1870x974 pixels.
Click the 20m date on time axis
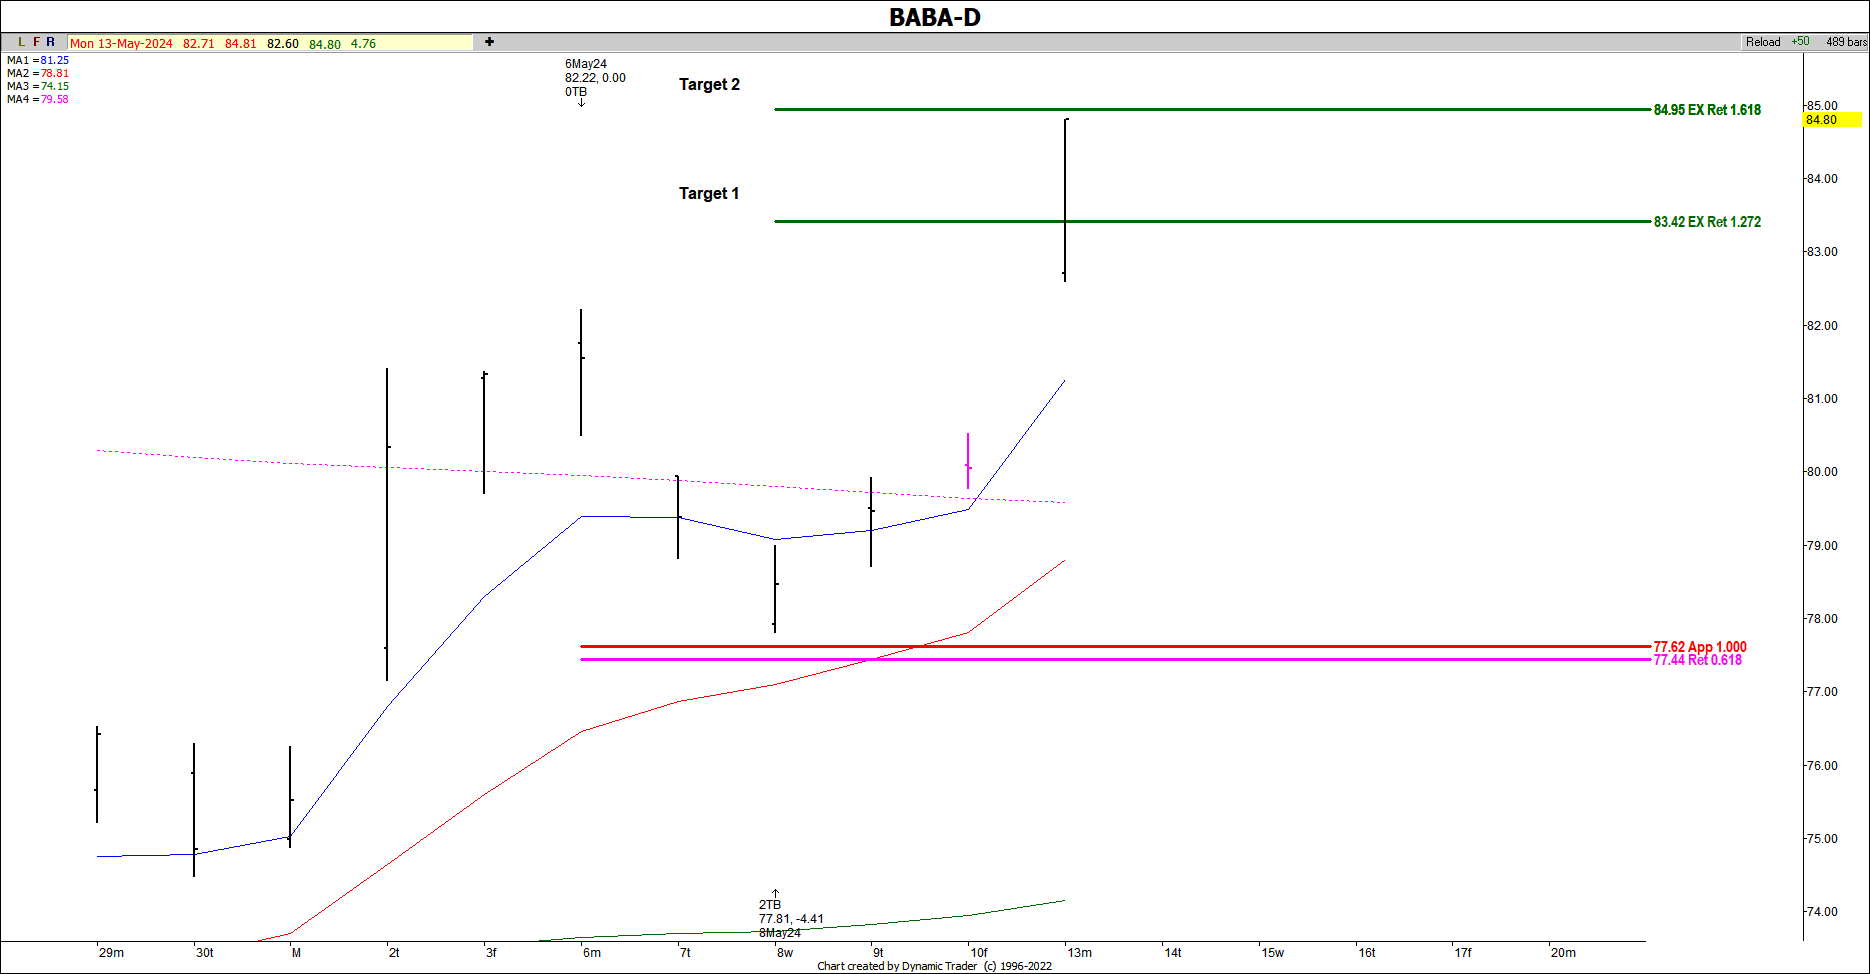pyautogui.click(x=1563, y=953)
